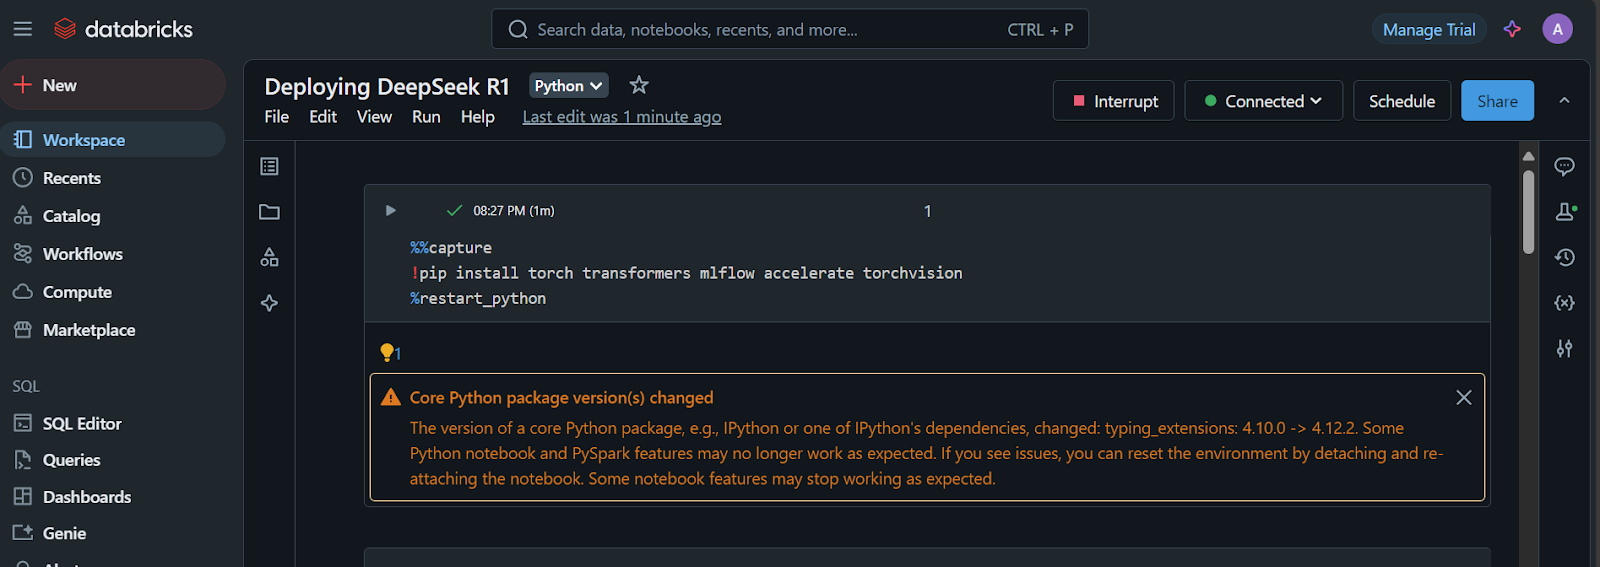Click the notebook title Deploying DeepSeek R1
1600x567 pixels.
[387, 86]
